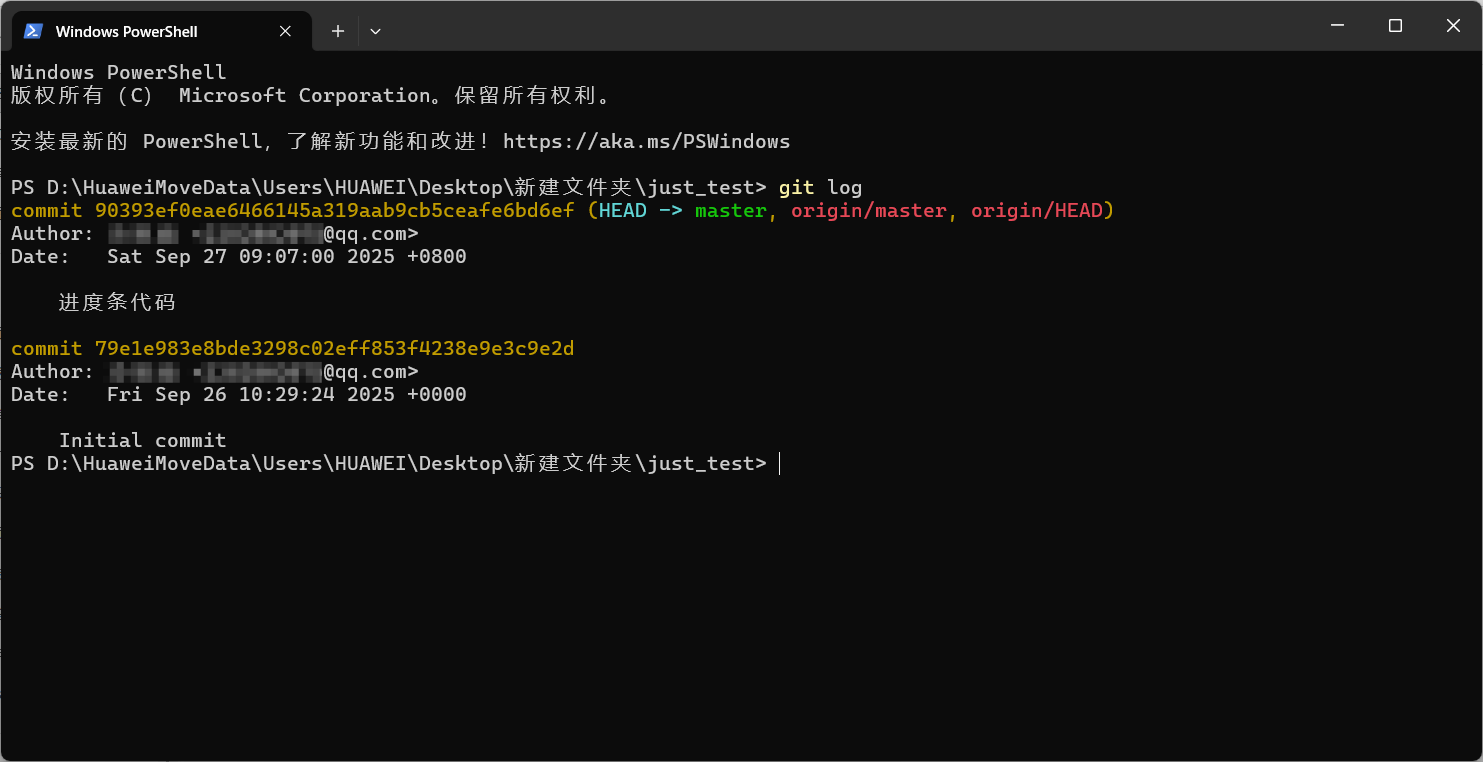Click the 'git log' command text
The width and height of the screenshot is (1483, 762).
coord(820,188)
